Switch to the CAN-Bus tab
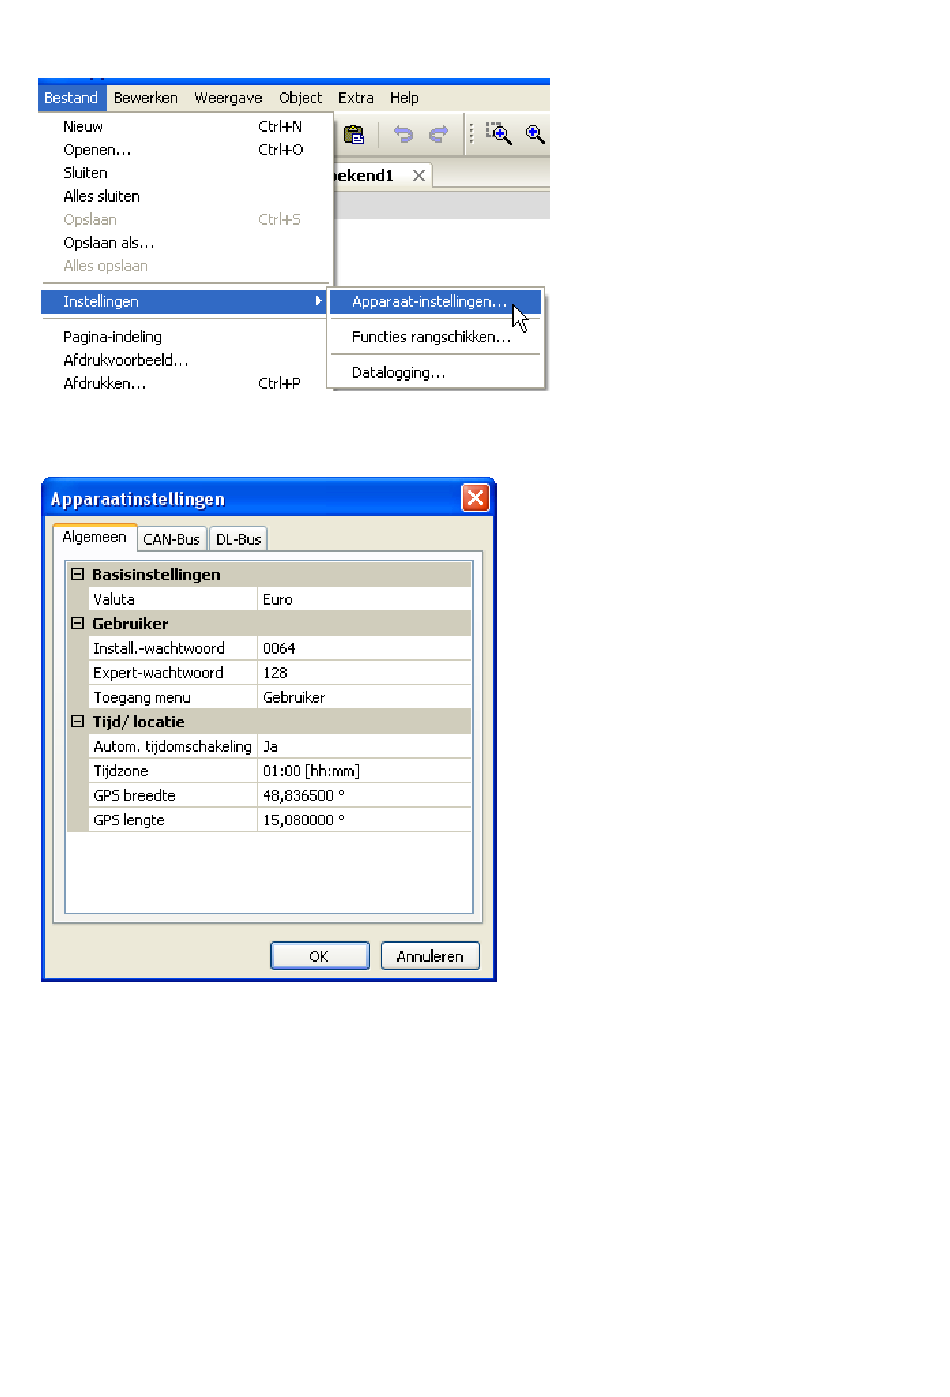The height and width of the screenshot is (1397, 950). click(172, 539)
